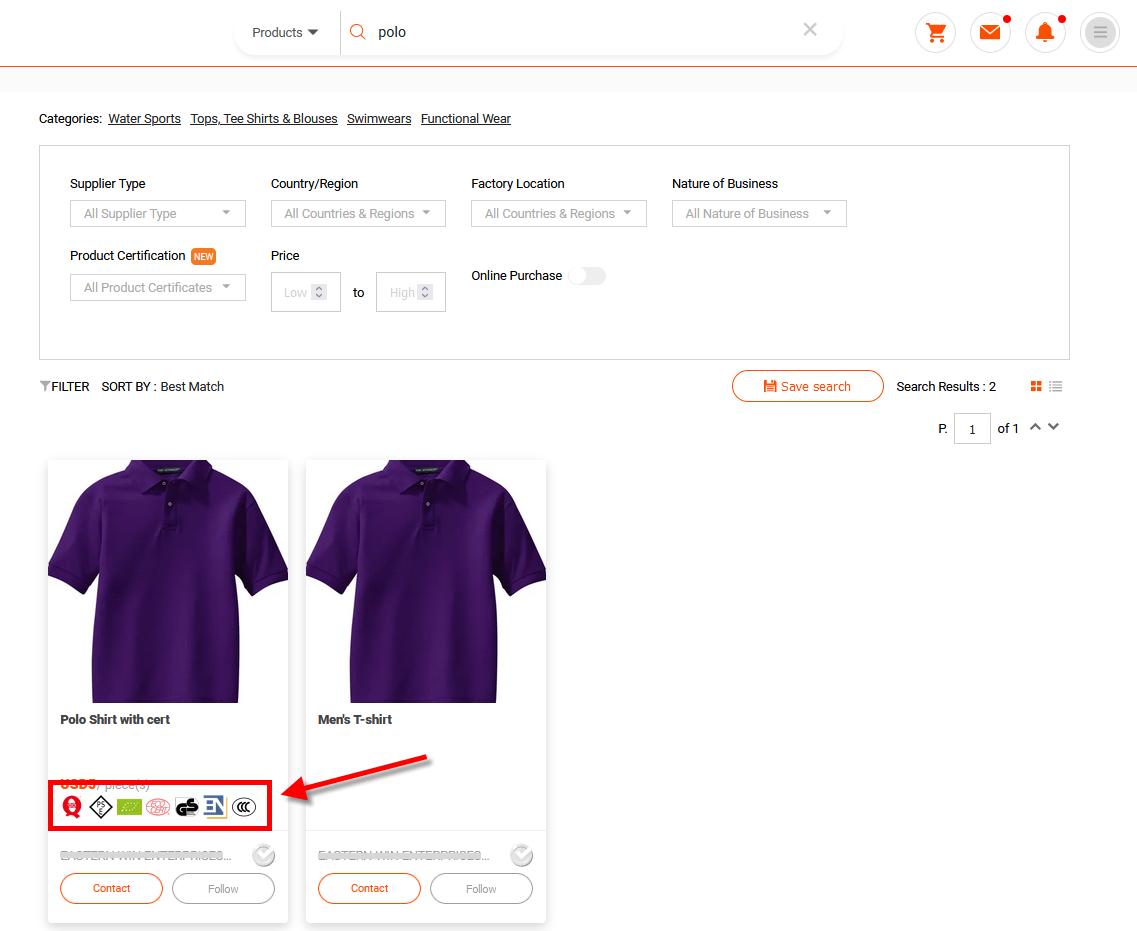Open the Products search category dropdown

pos(285,33)
